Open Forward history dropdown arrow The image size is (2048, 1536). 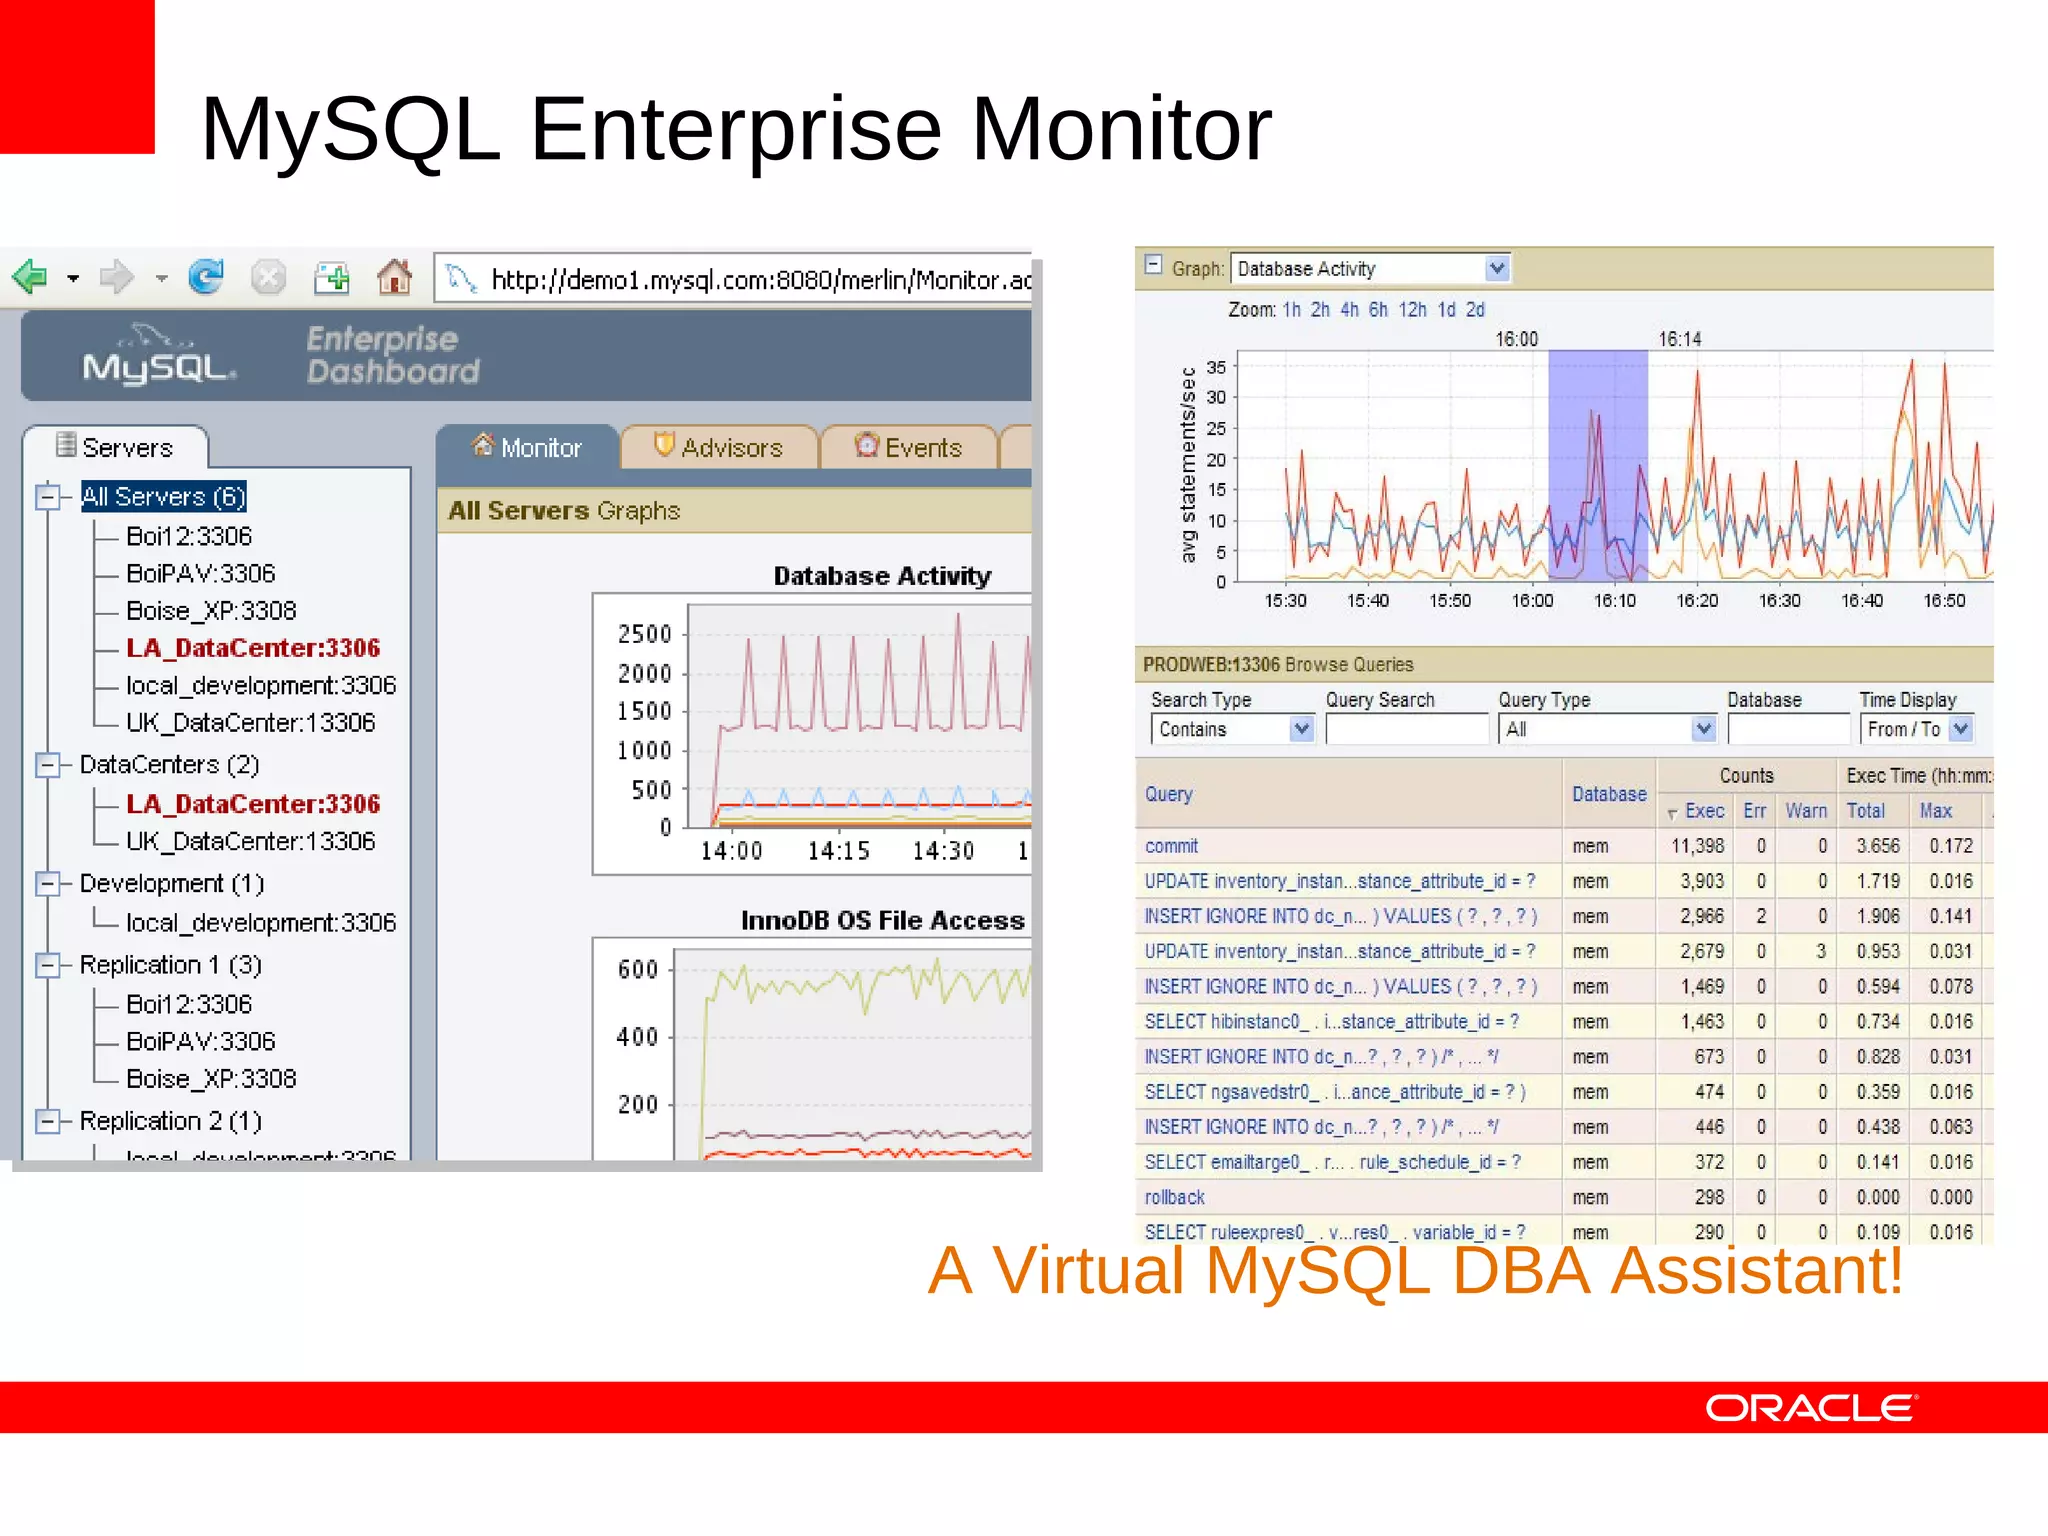click(161, 279)
